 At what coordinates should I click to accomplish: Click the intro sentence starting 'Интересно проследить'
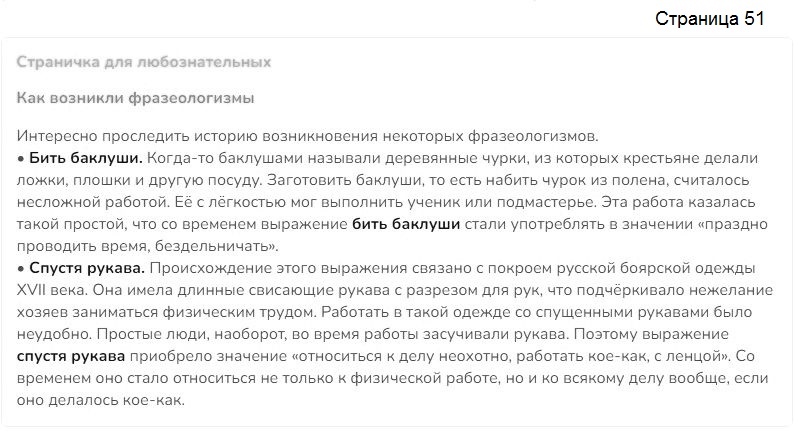tap(307, 136)
